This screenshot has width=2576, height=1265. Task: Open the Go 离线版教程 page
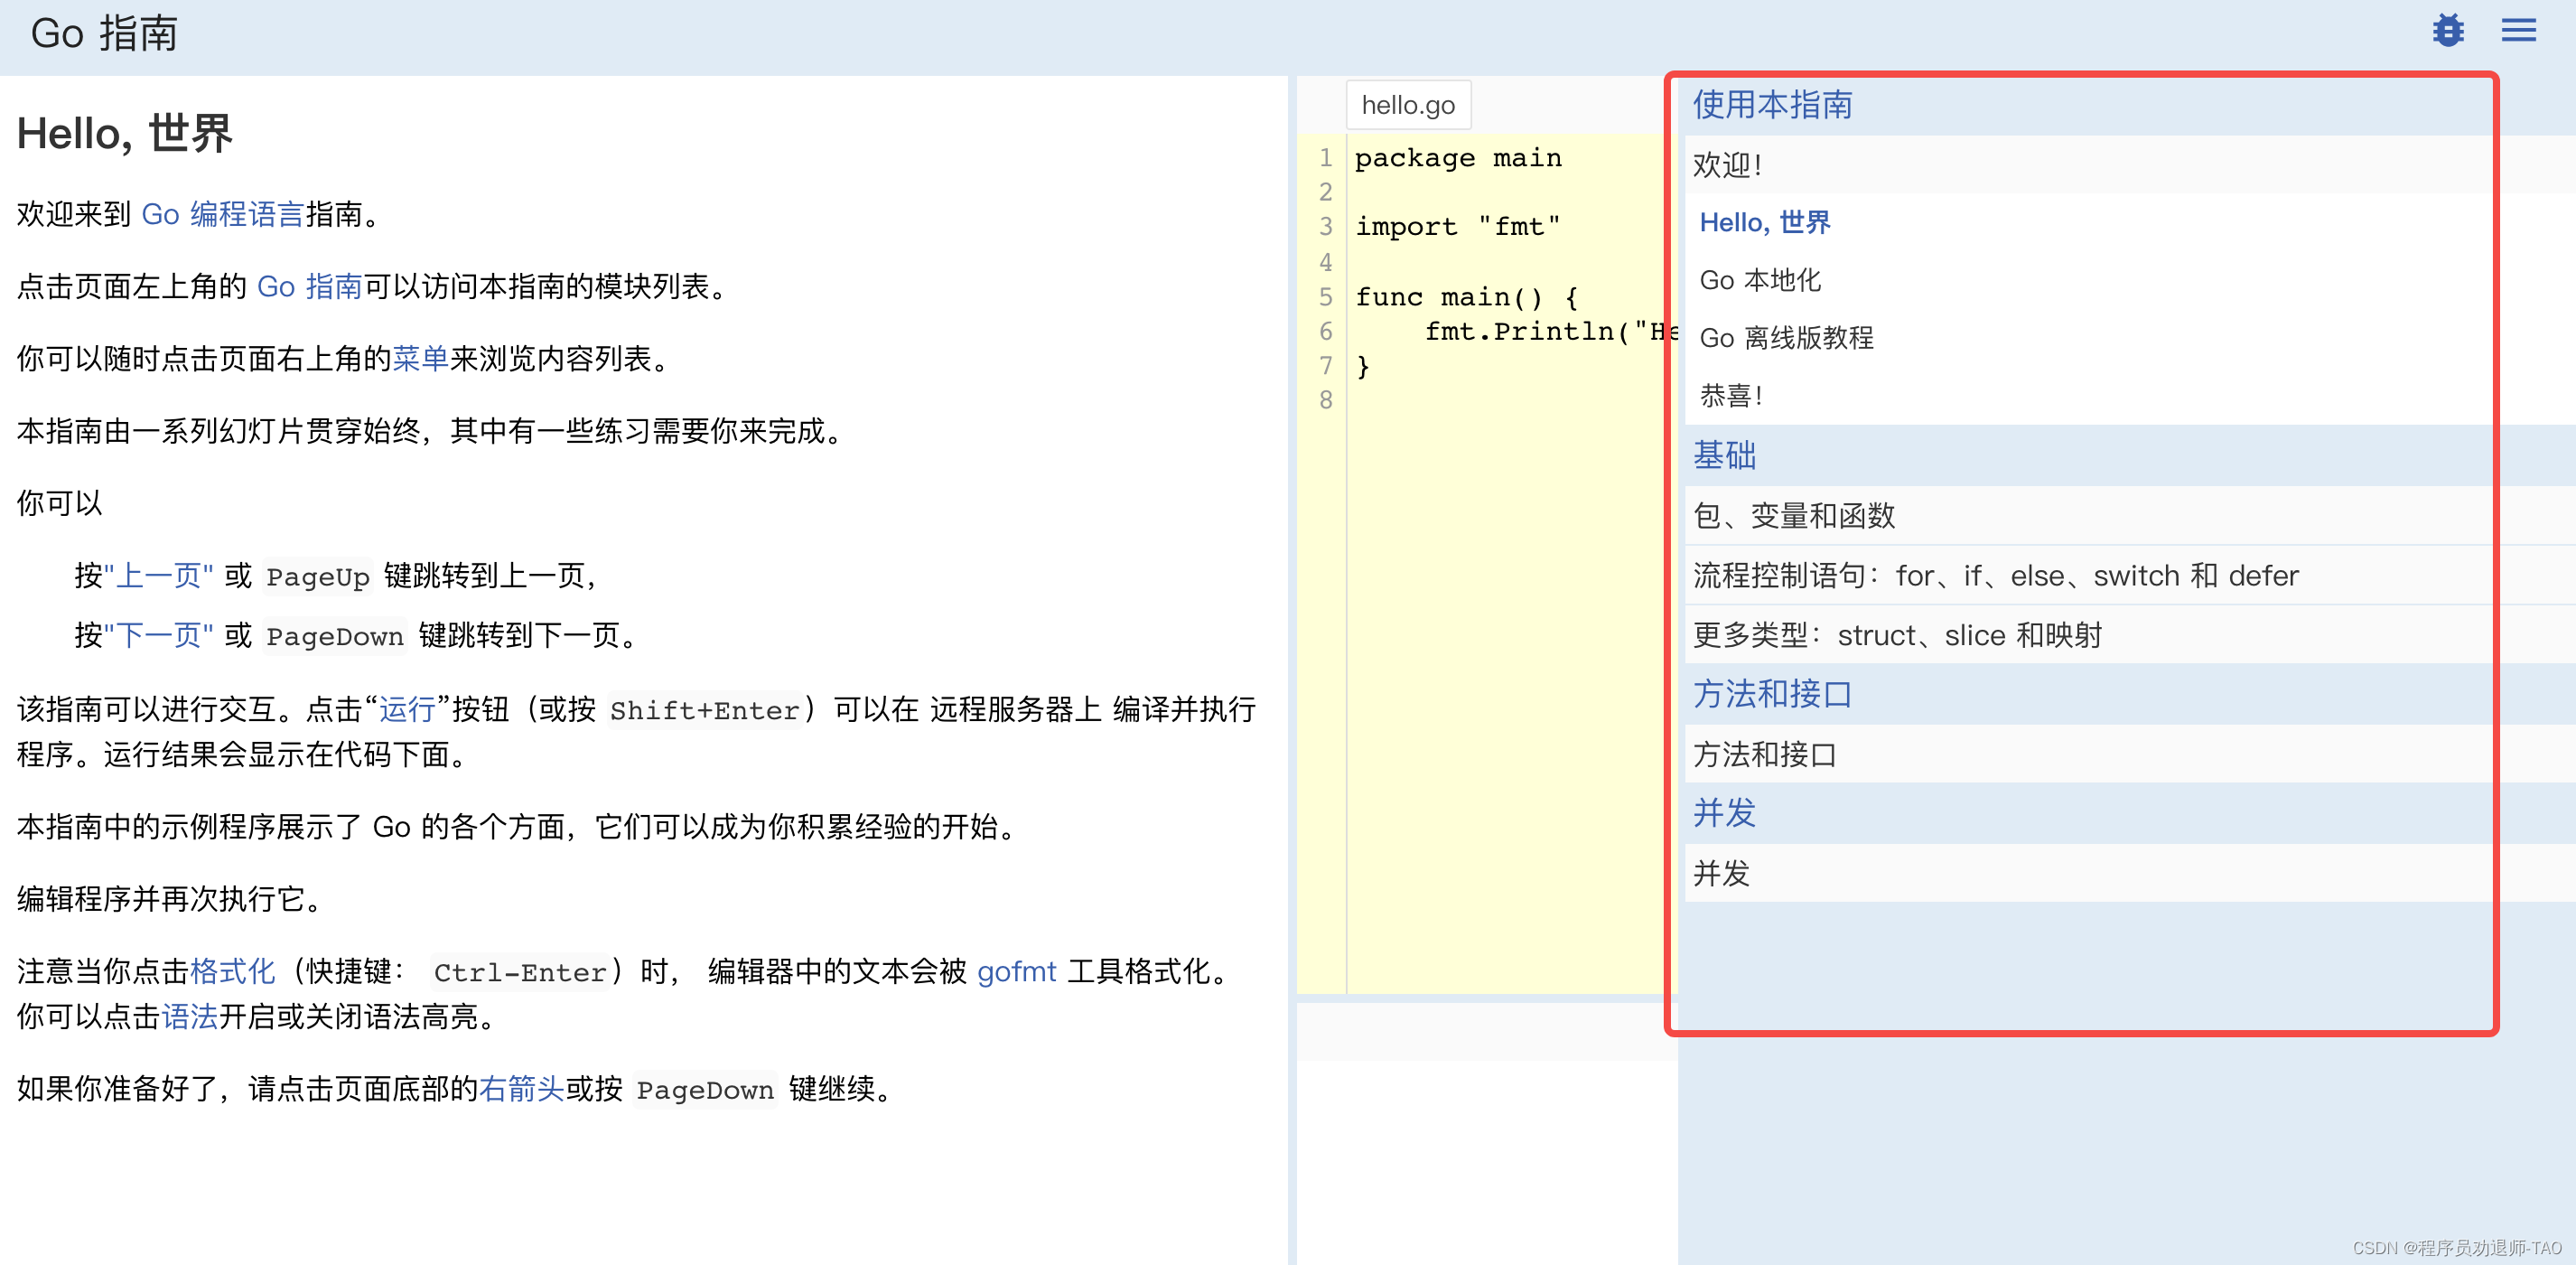click(x=1787, y=338)
